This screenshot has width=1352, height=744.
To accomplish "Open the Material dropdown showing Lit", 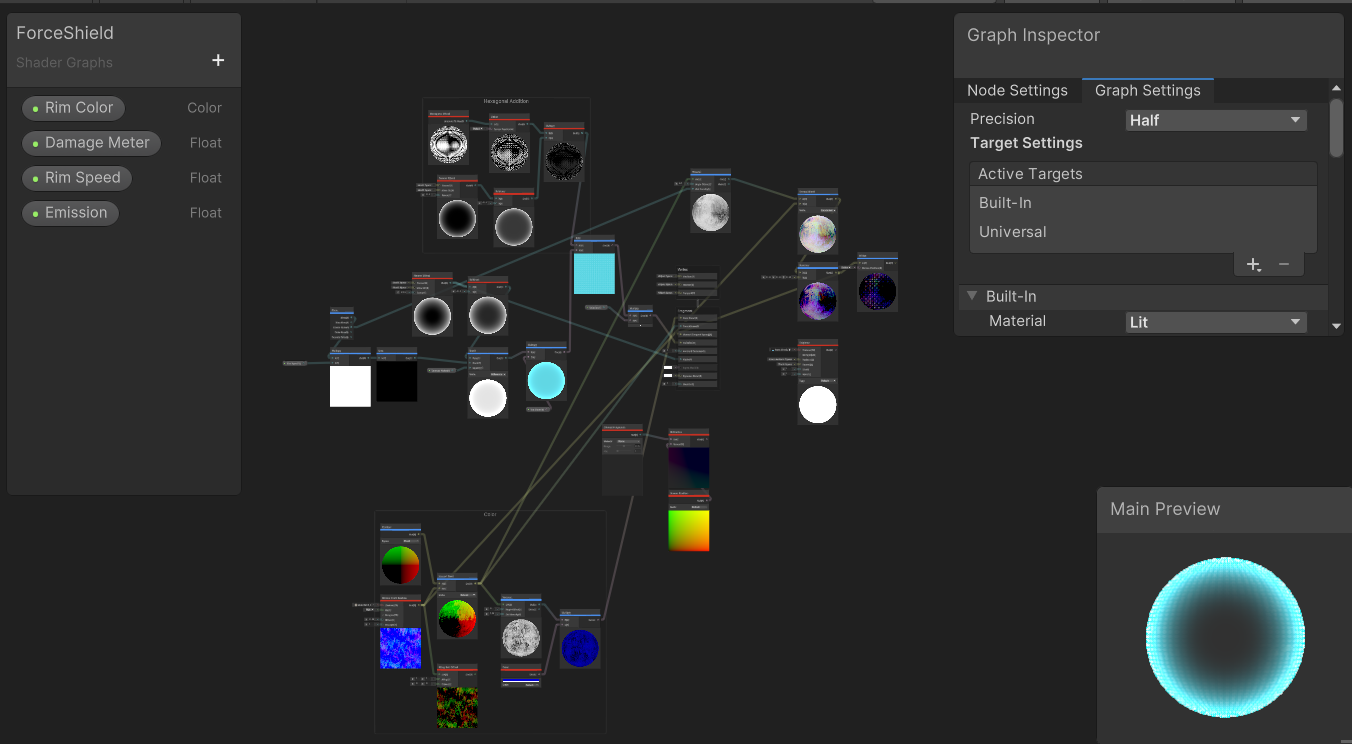I will click(x=1215, y=321).
